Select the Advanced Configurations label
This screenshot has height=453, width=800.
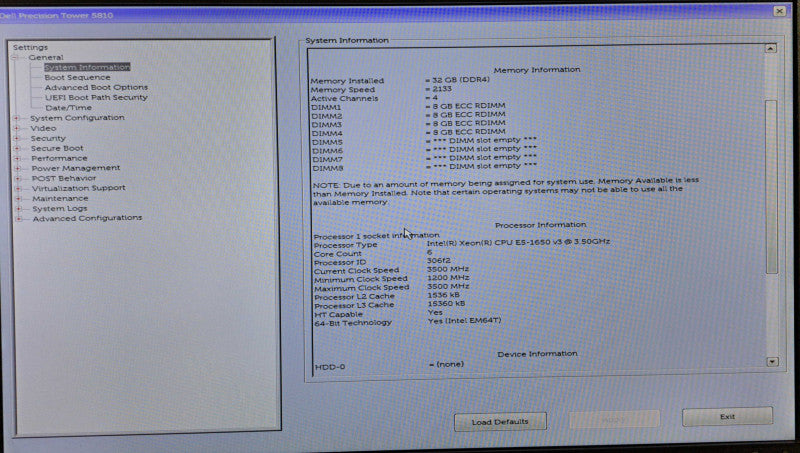point(87,218)
